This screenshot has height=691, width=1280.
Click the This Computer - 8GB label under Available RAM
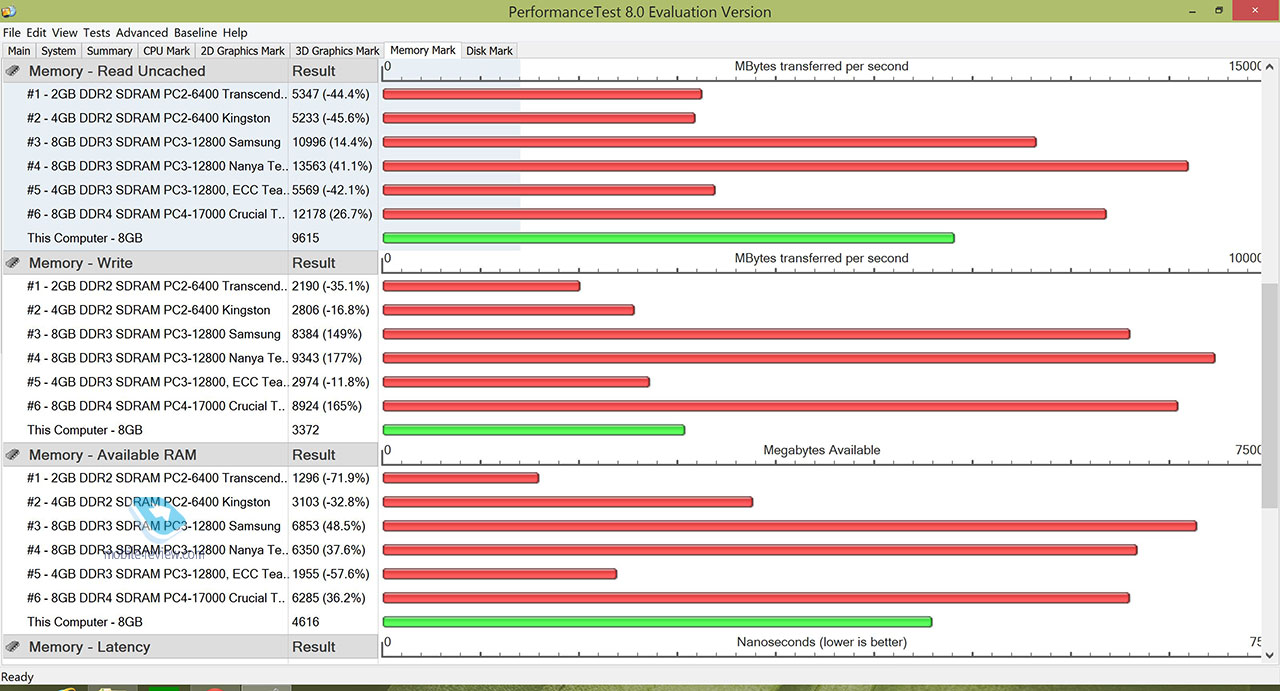click(x=85, y=622)
